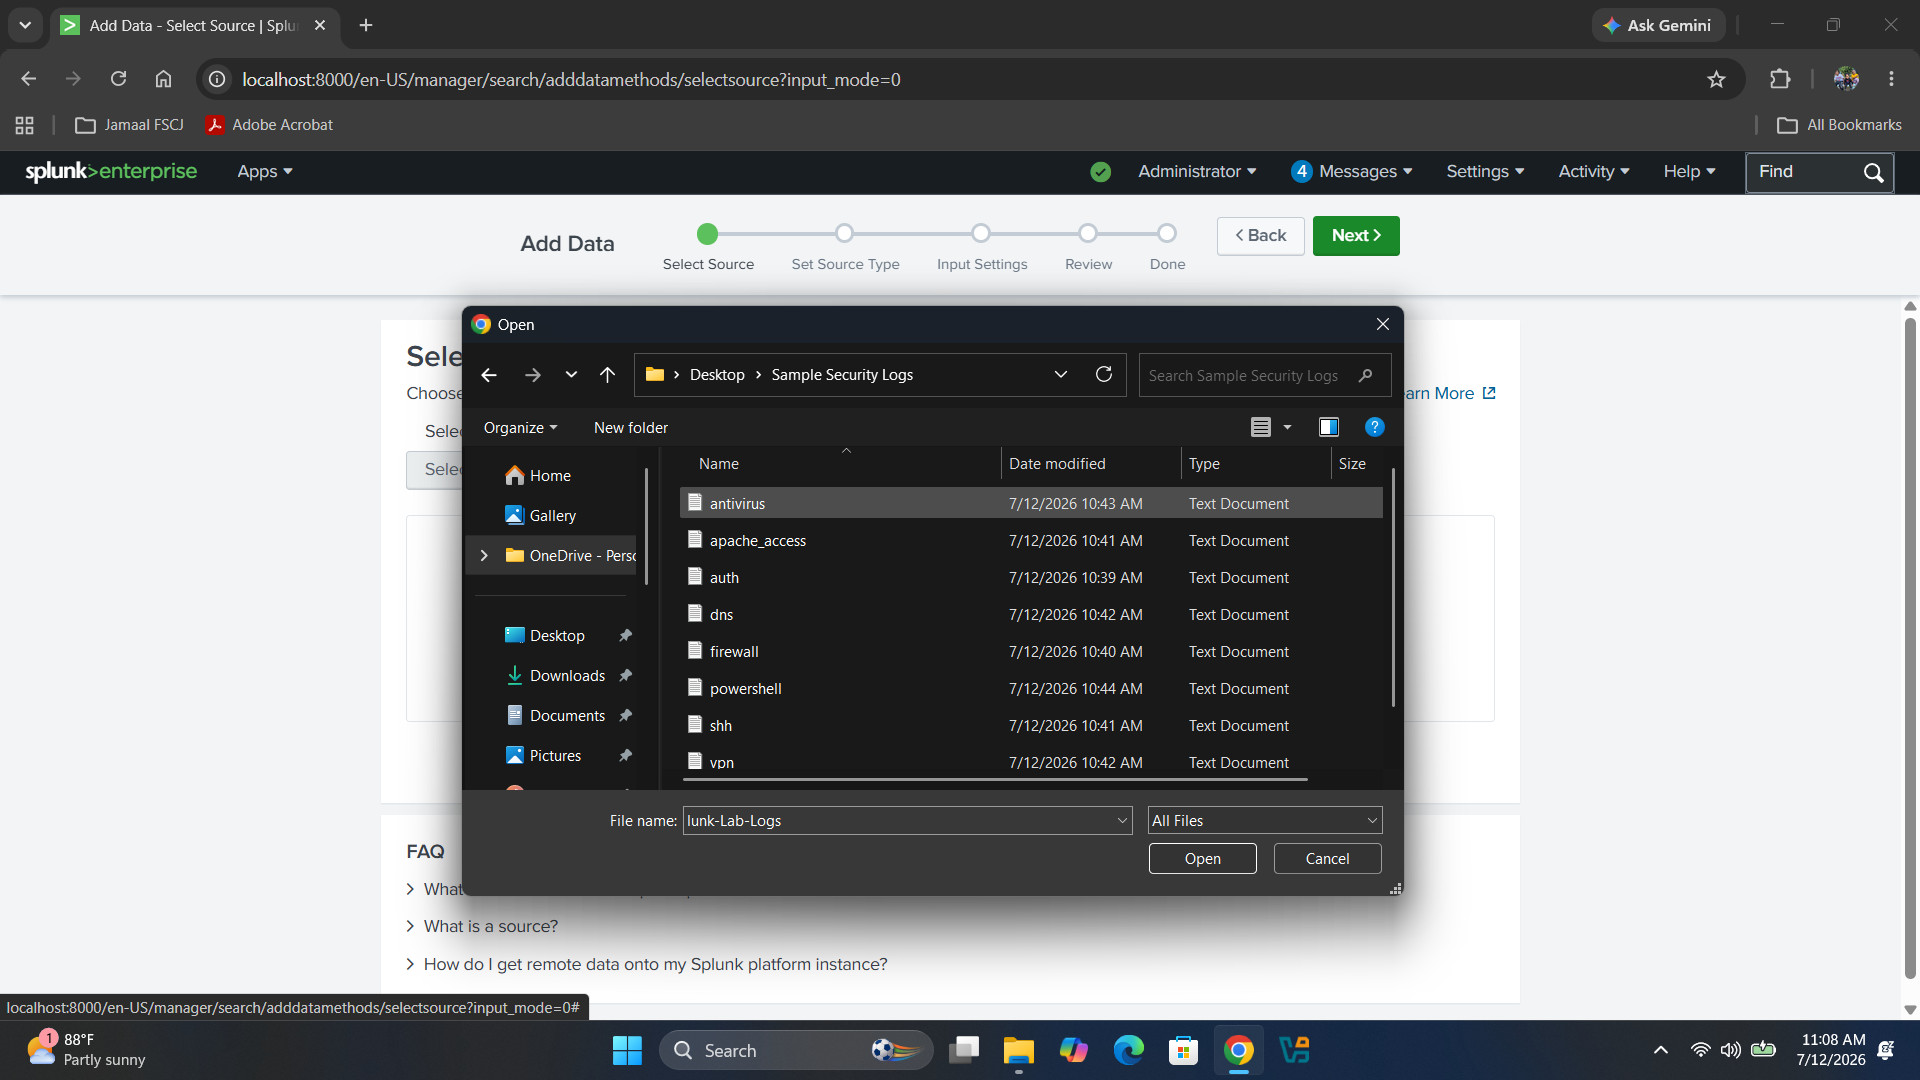Open dialog help question mark icon
The width and height of the screenshot is (1920, 1080).
[1375, 427]
